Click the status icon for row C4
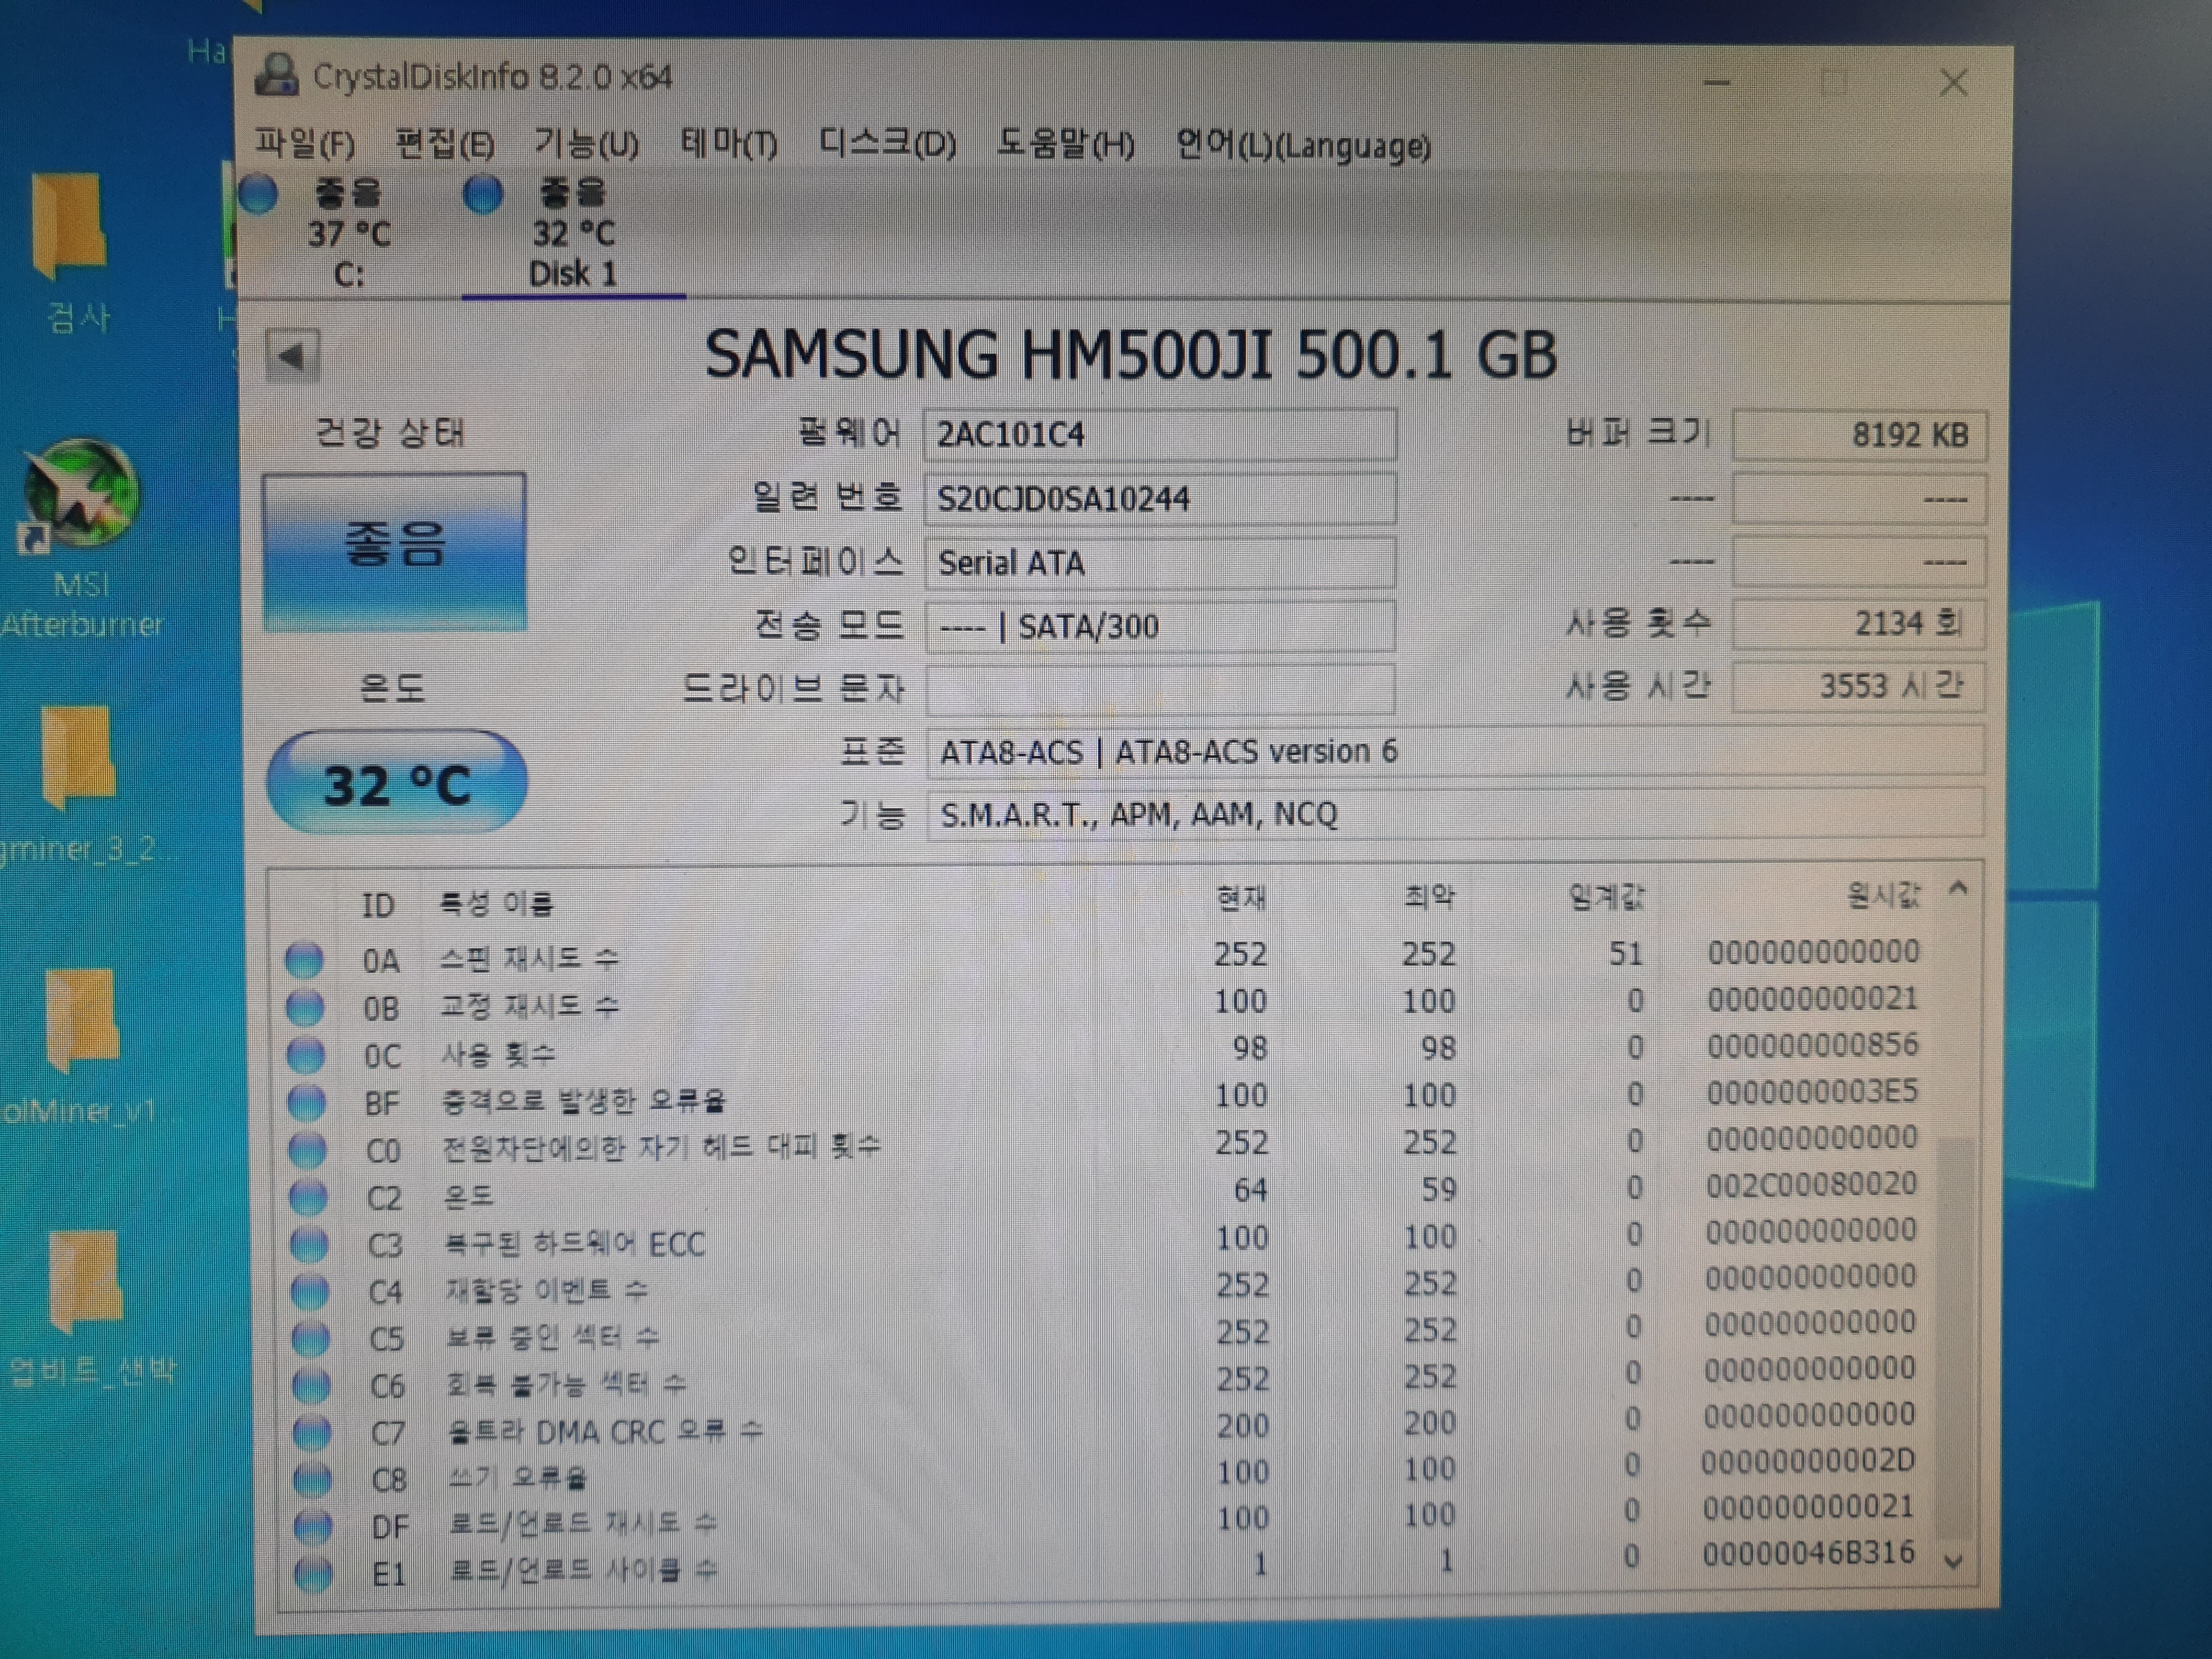The width and height of the screenshot is (2212, 1659). tap(310, 1291)
